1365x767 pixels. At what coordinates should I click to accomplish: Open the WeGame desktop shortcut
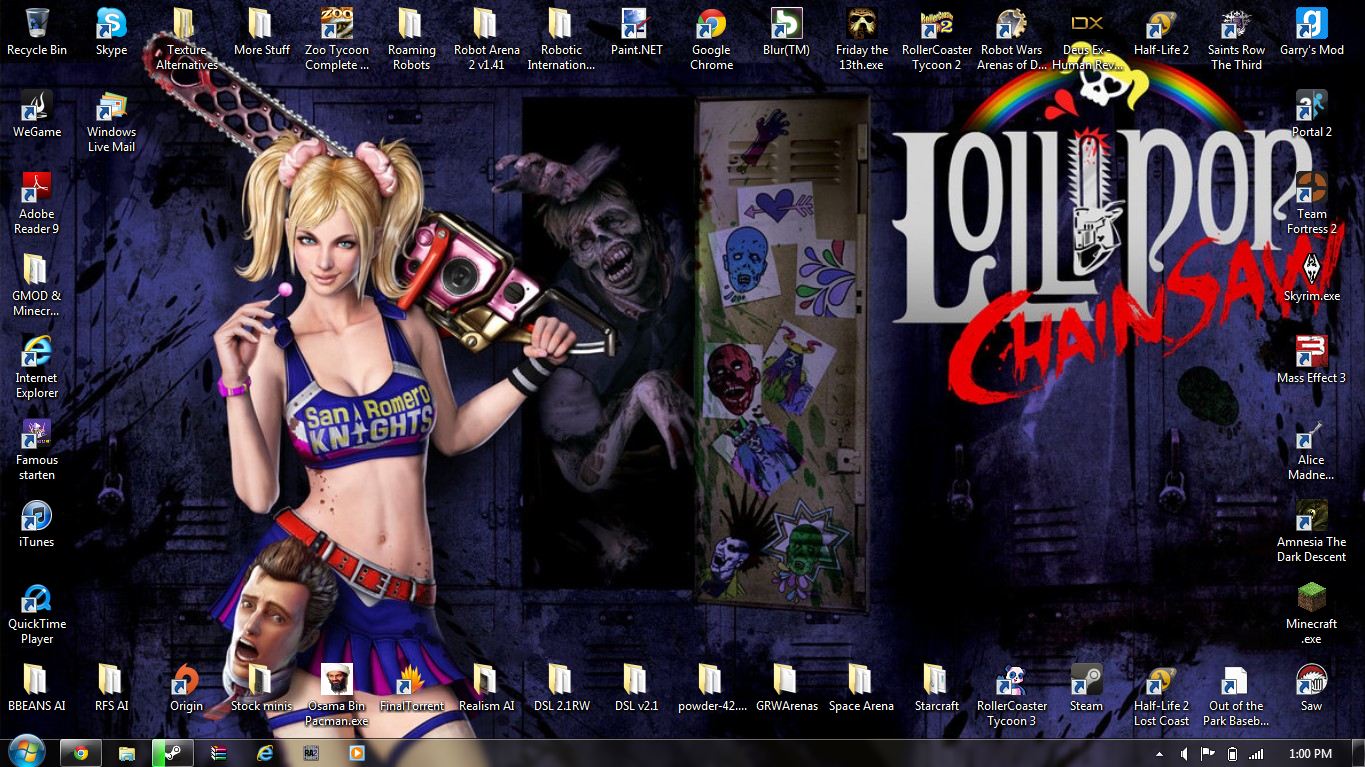[37, 113]
